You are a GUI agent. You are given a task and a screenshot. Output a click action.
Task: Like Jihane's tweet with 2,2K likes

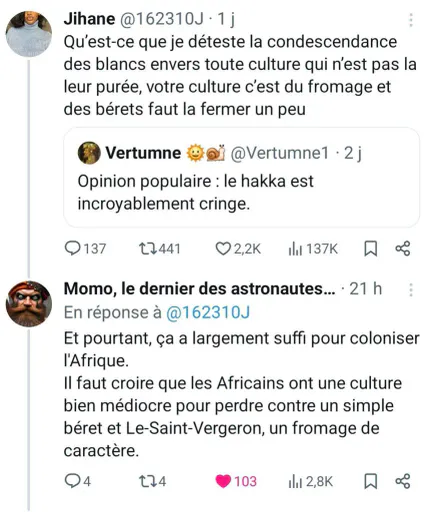[x=223, y=249]
